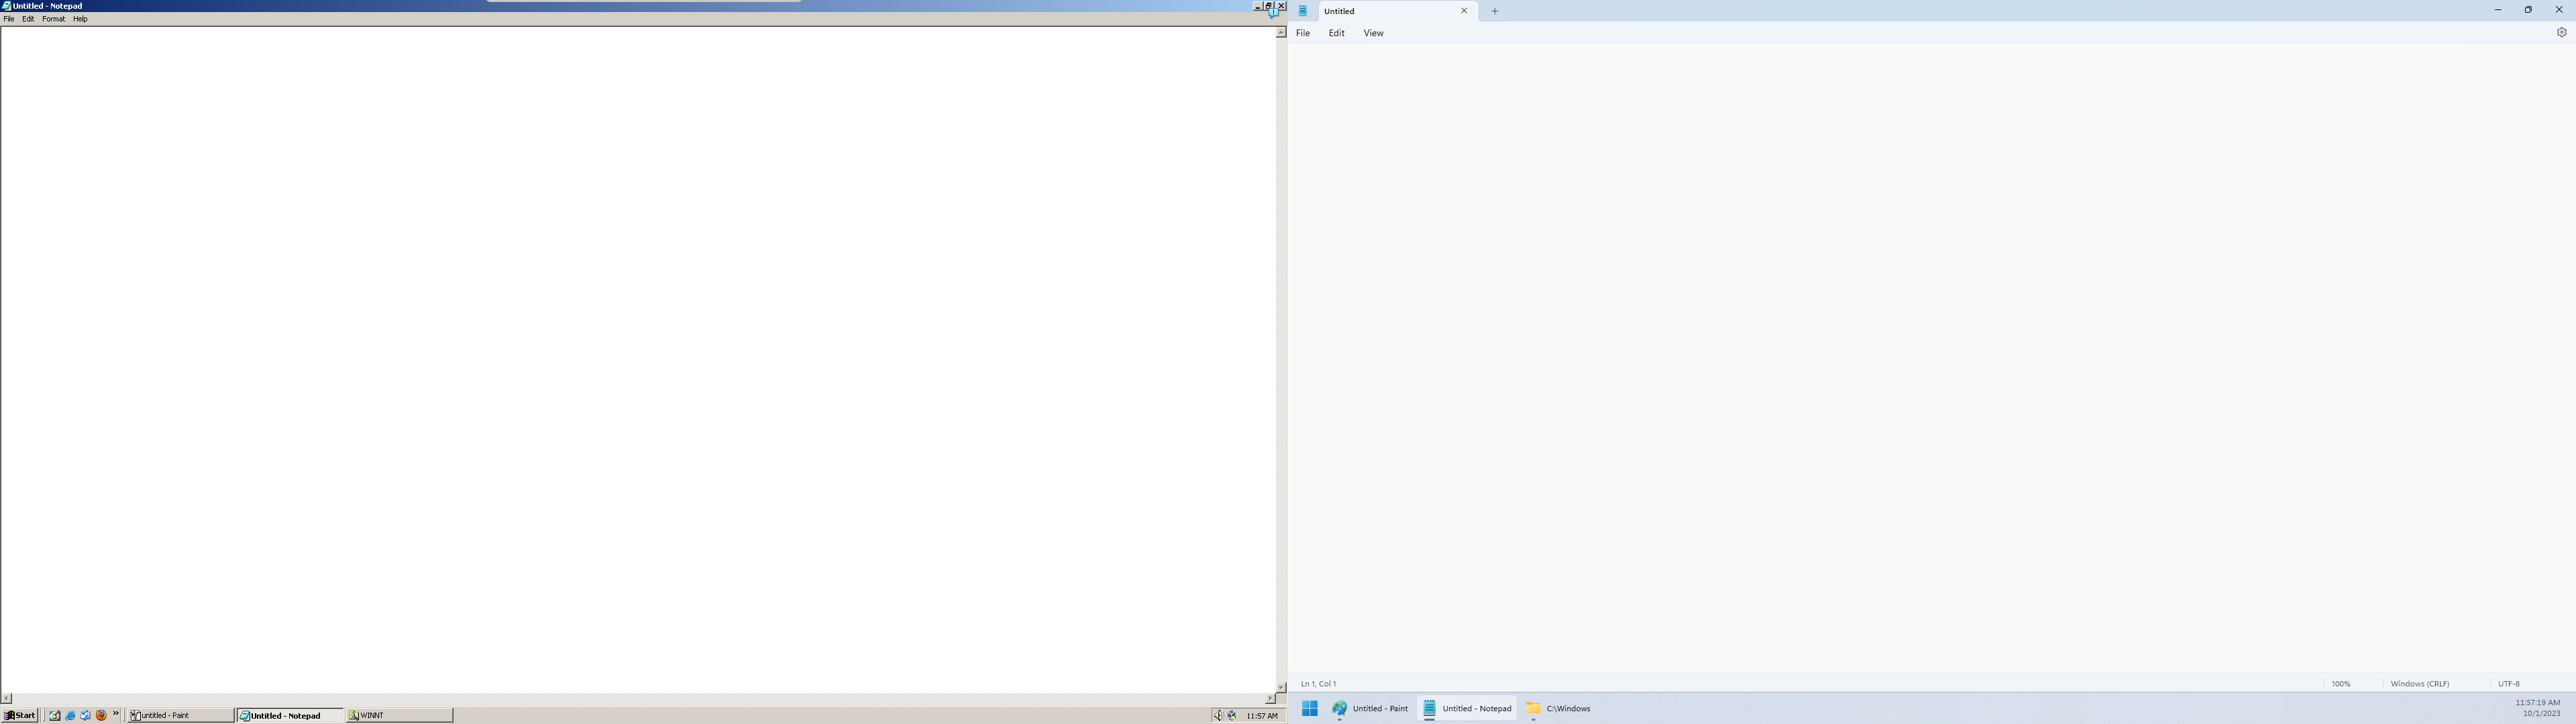Click the Show Desktop quick launch icon
The image size is (2576, 724).
coord(55,715)
